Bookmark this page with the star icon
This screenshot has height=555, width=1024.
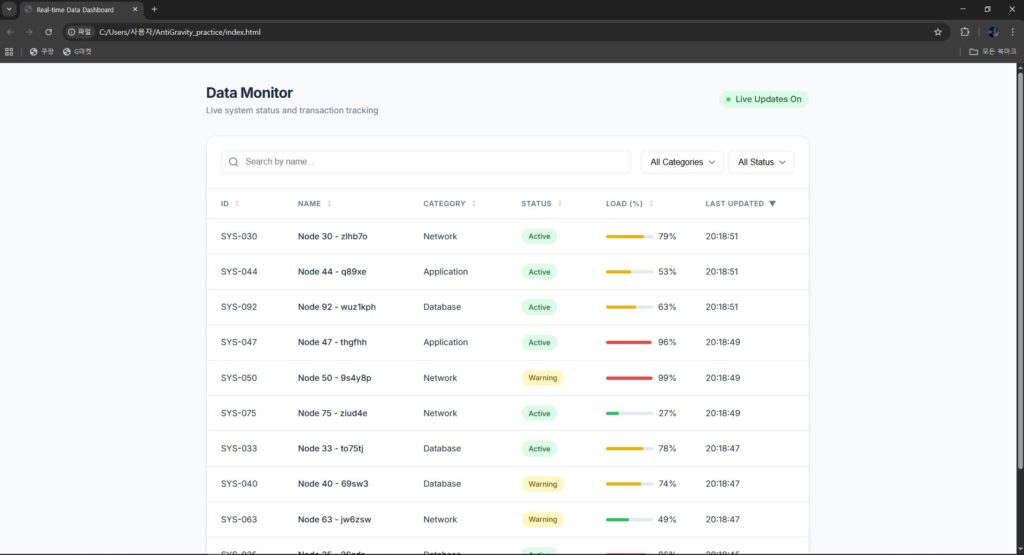pos(938,32)
